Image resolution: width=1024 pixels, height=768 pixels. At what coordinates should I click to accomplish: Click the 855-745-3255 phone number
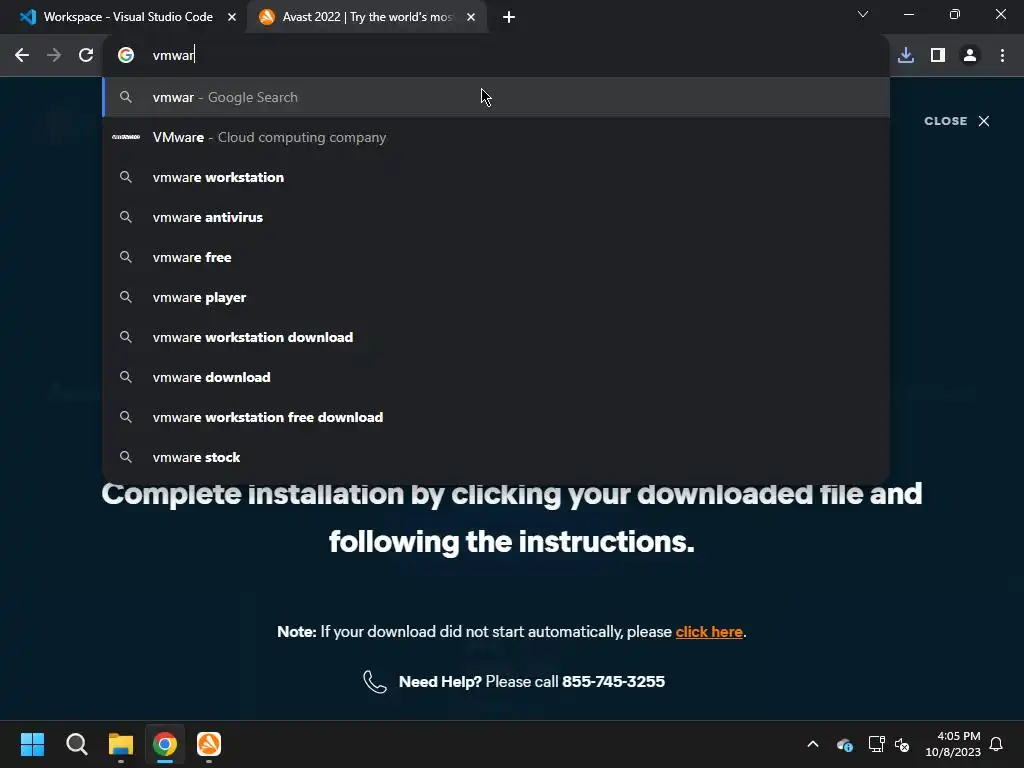(613, 681)
